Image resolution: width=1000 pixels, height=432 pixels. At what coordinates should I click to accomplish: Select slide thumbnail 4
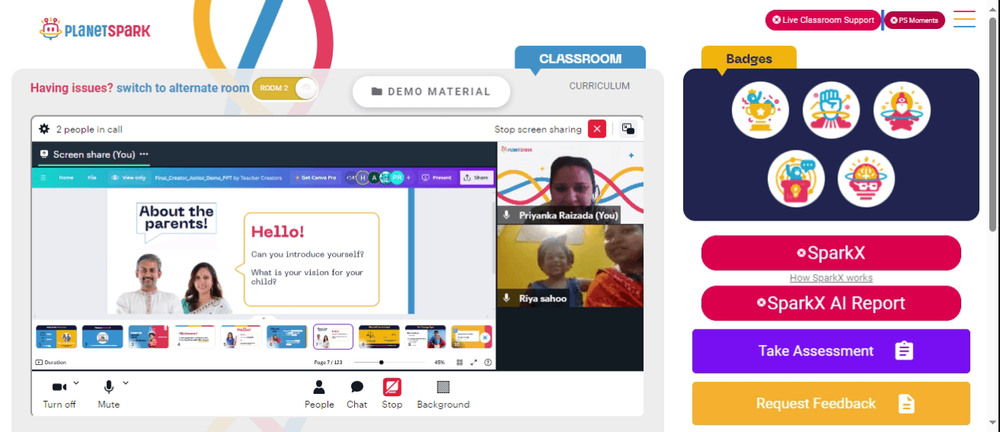tap(195, 336)
